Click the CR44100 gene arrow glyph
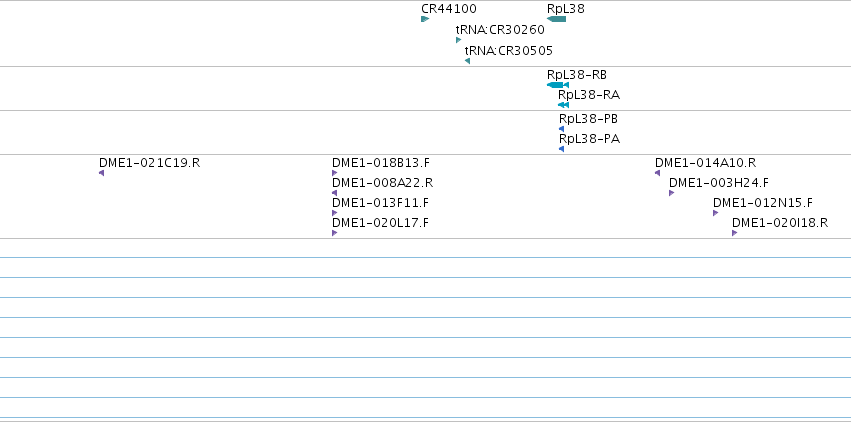The height and width of the screenshot is (422, 851). pyautogui.click(x=425, y=19)
